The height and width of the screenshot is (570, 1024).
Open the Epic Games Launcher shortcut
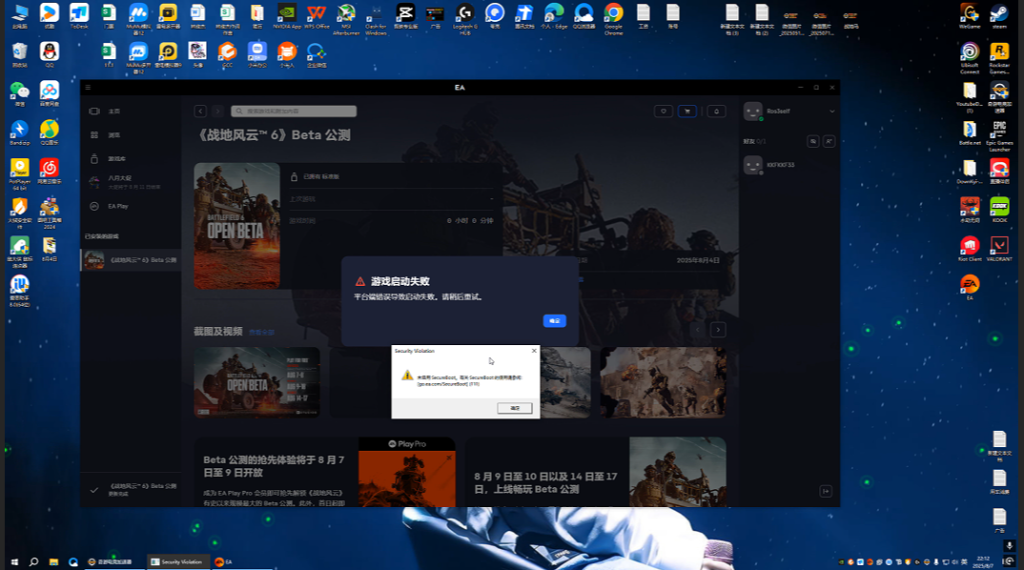click(999, 136)
